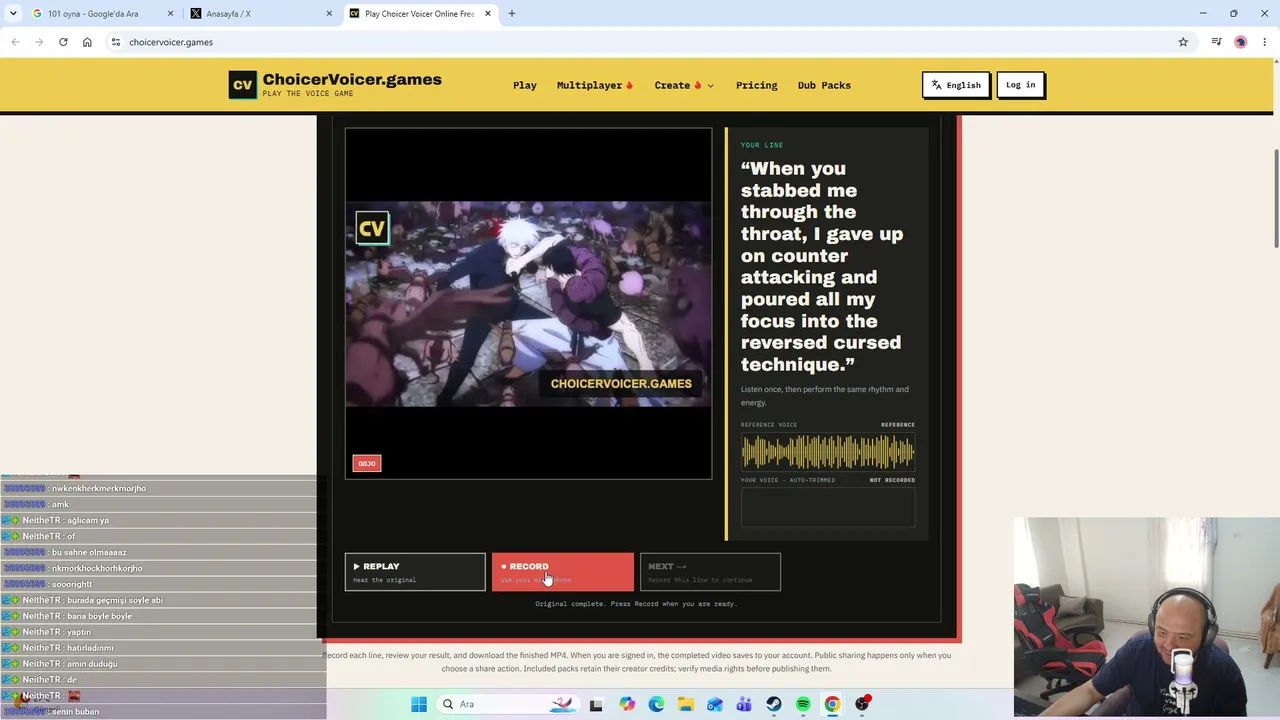This screenshot has height=720, width=1280.
Task: Open OBS Studio from the taskbar
Action: click(862, 704)
